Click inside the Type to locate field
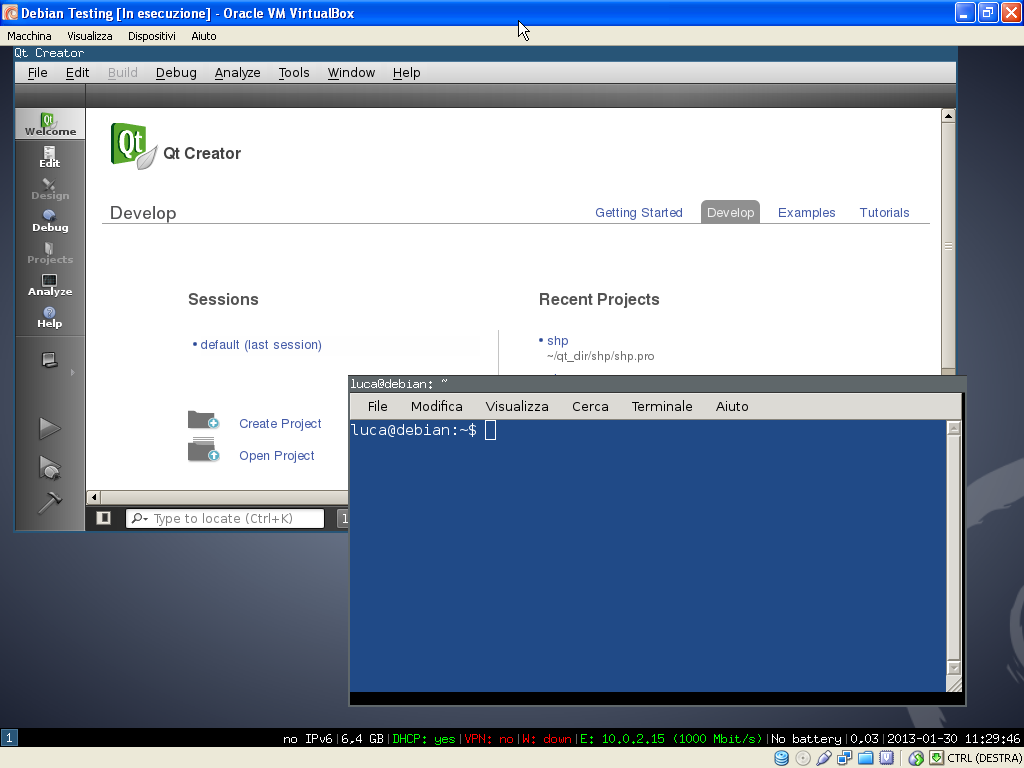The image size is (1024, 768). click(x=230, y=518)
